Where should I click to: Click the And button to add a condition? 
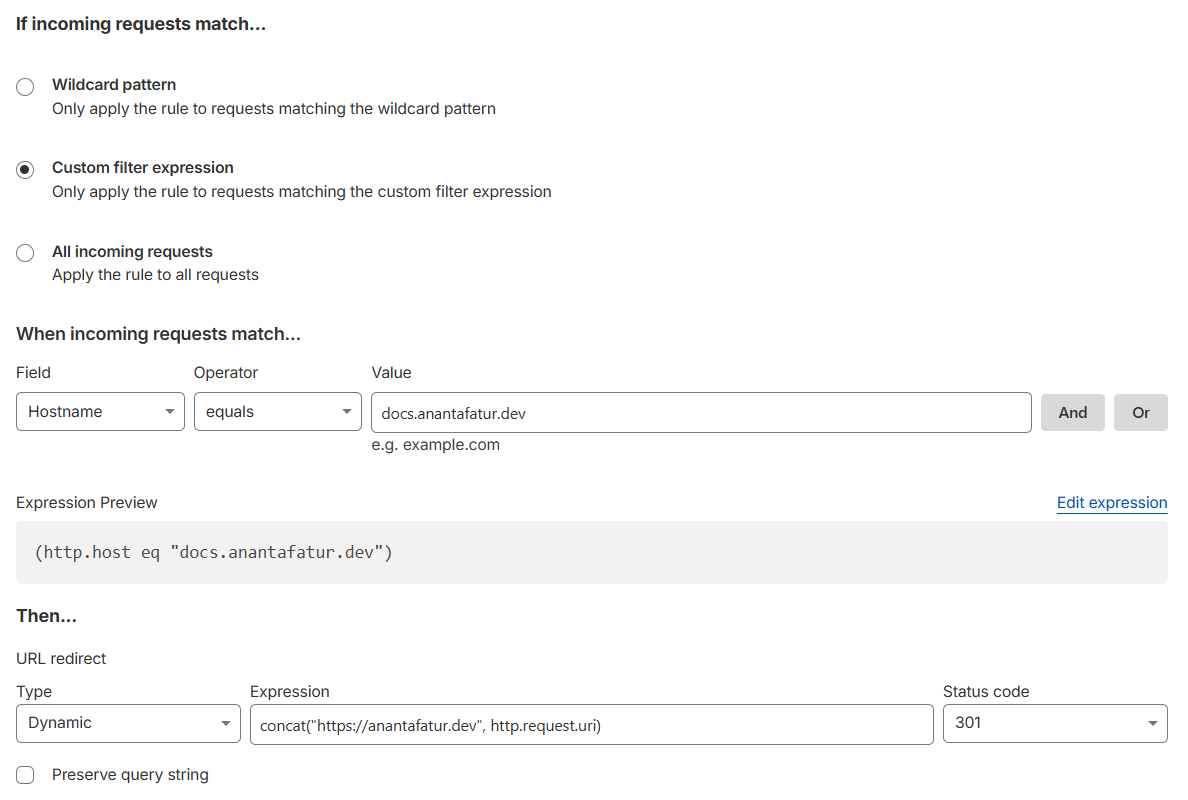click(1072, 412)
